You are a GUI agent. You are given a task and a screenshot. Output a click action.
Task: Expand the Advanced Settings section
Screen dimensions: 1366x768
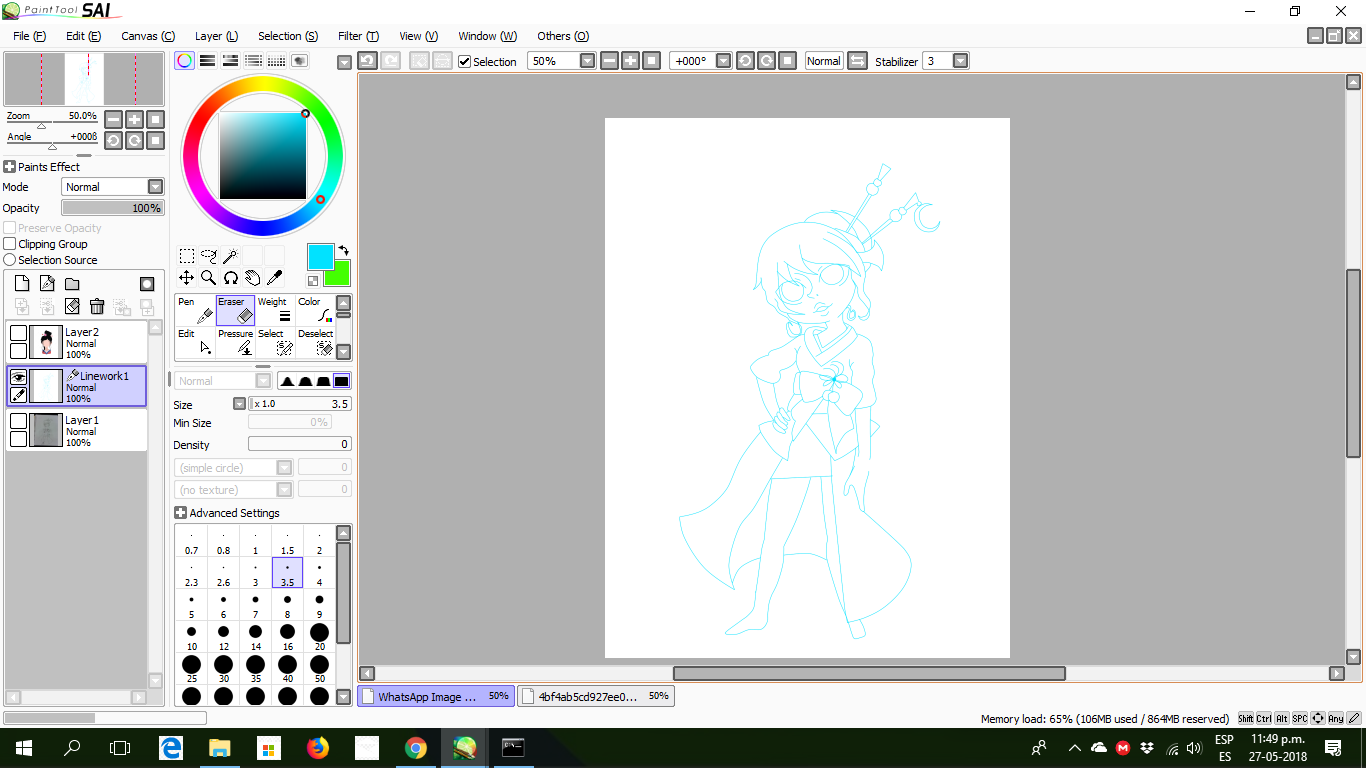[181, 513]
